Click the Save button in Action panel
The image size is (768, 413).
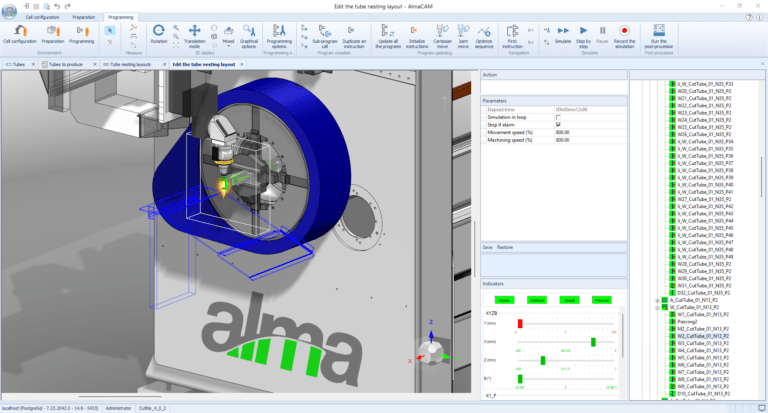click(487, 246)
